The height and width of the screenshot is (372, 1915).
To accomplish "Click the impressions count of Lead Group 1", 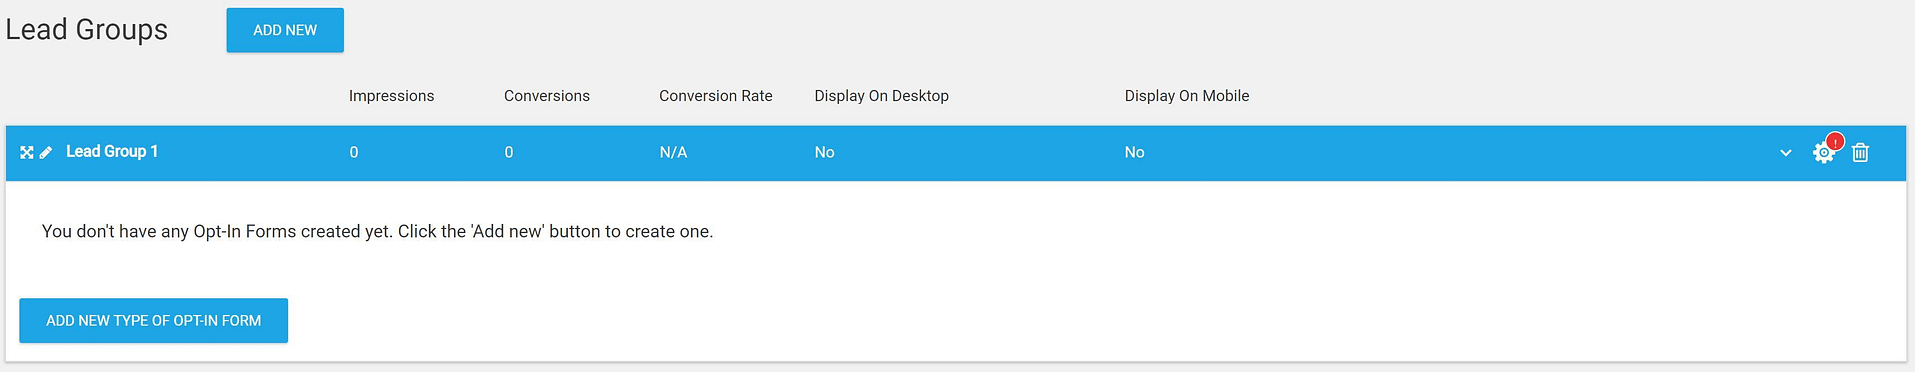I will (x=354, y=152).
